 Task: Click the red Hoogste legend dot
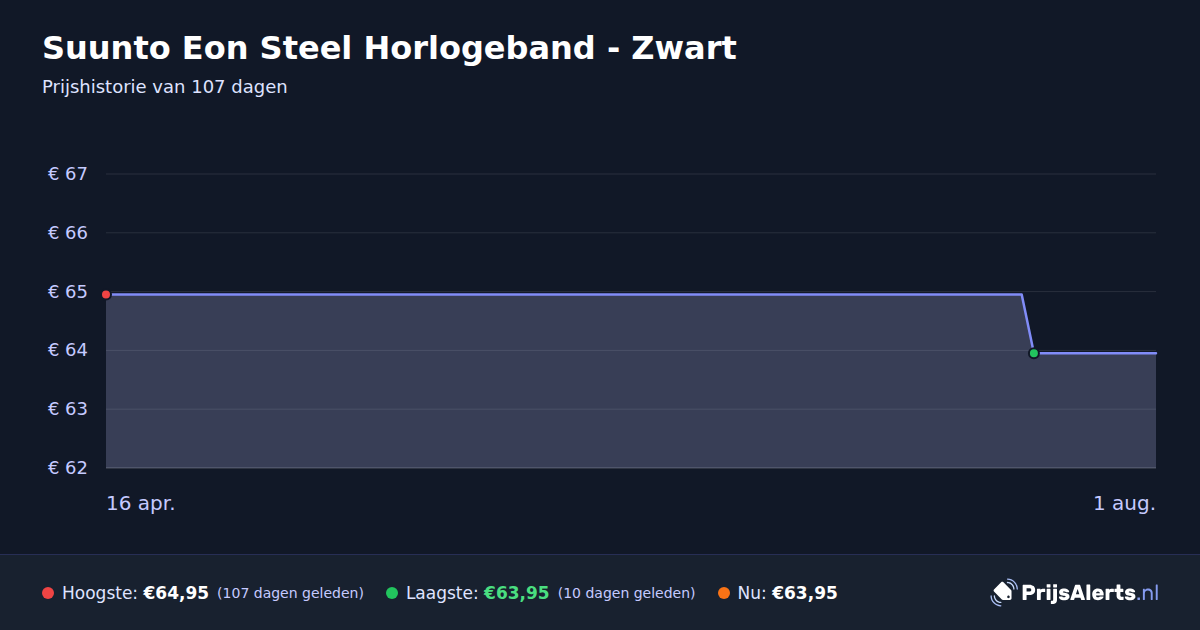coord(48,593)
